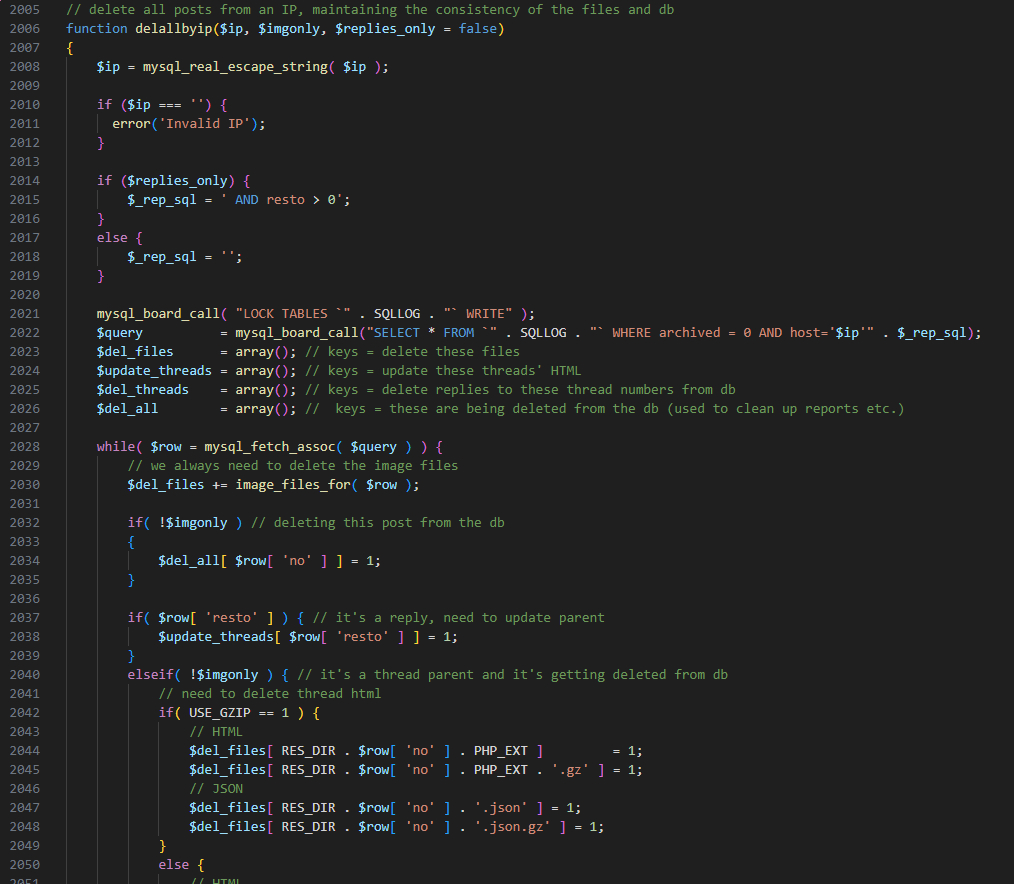Click the function name delallbyip
This screenshot has width=1014, height=884.
pos(173,28)
